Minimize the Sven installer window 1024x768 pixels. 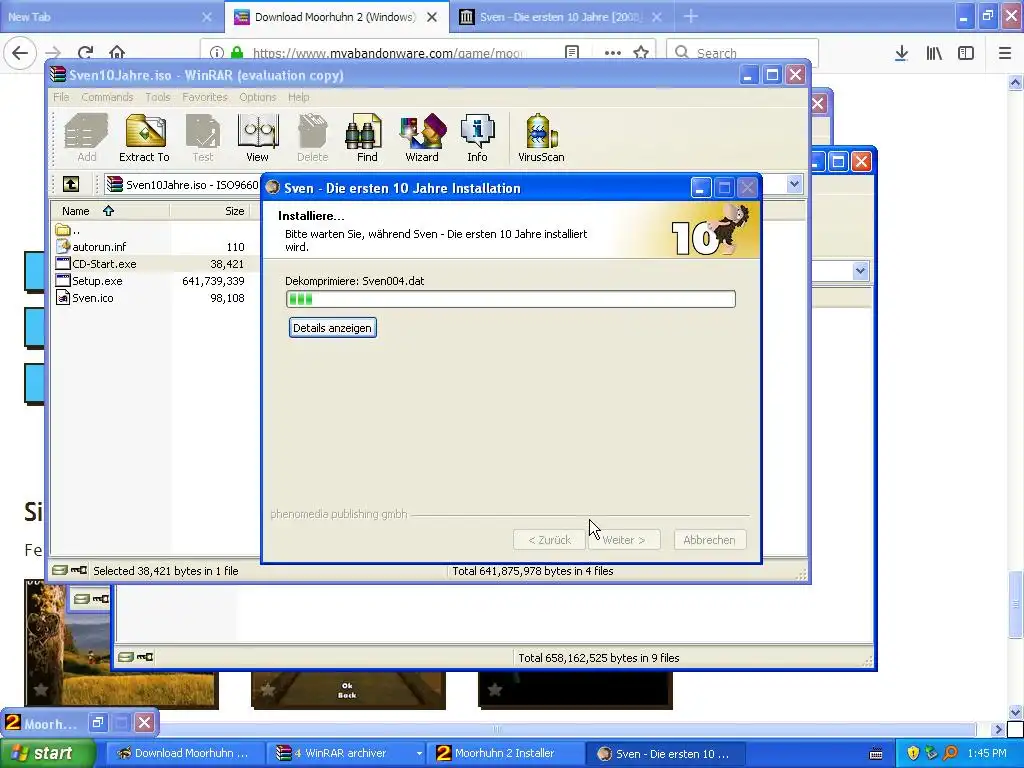point(700,188)
